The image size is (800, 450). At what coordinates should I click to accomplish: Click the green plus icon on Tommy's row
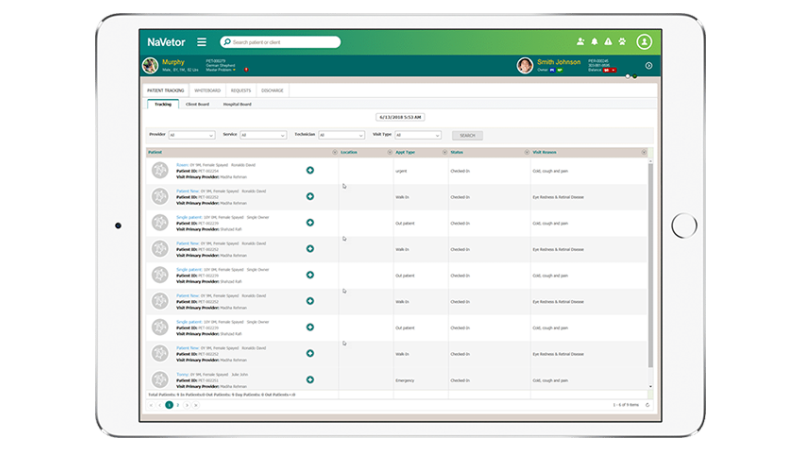coord(310,379)
